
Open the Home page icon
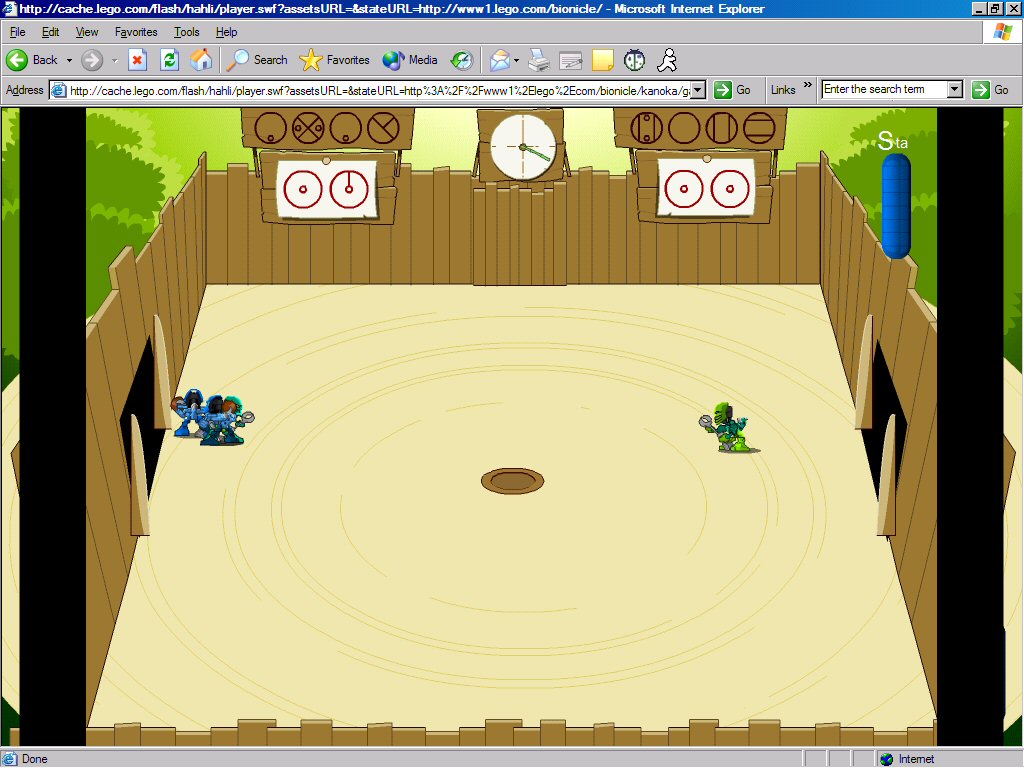tap(202, 60)
